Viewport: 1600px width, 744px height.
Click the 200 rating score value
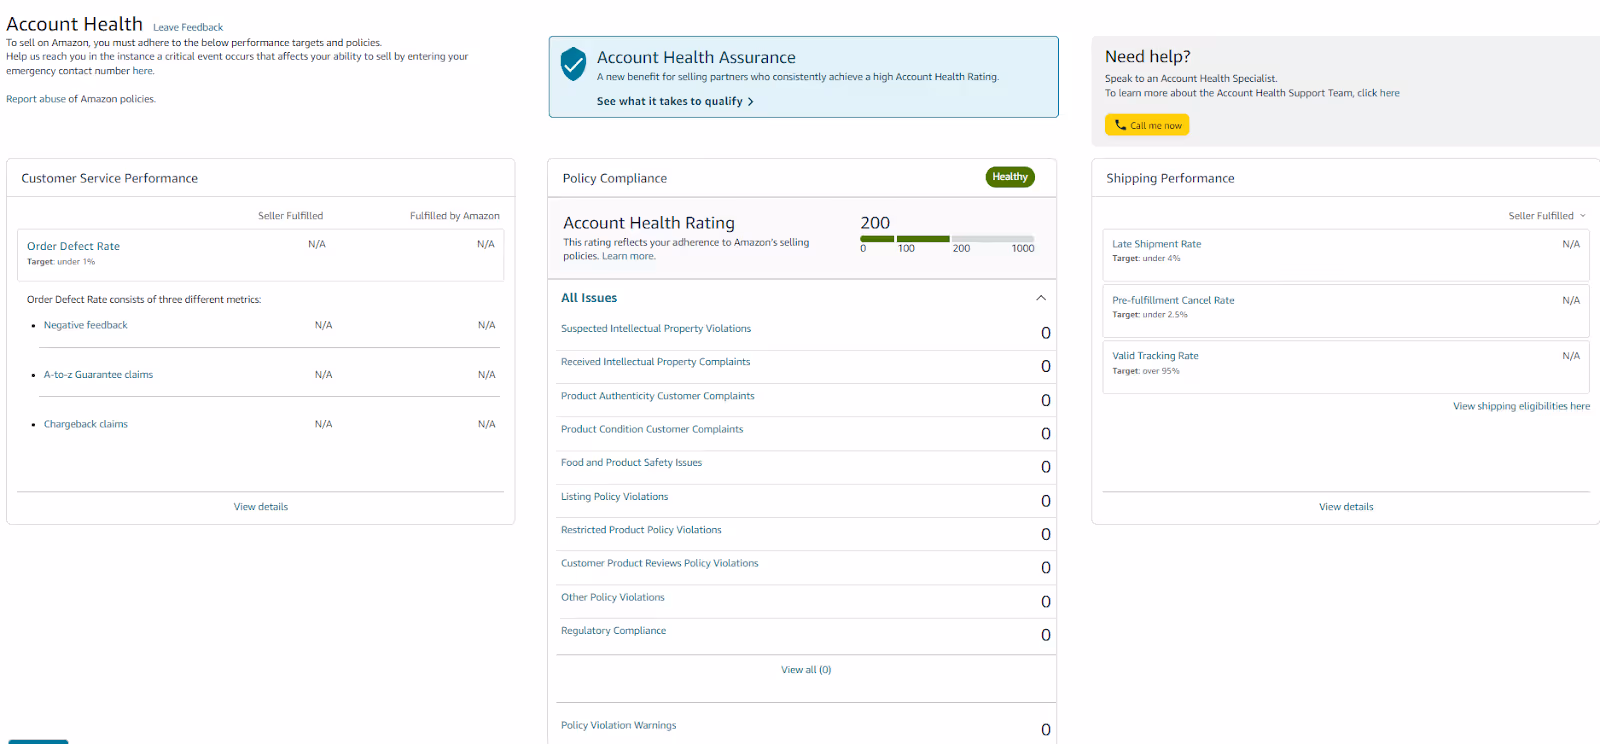click(x=875, y=223)
